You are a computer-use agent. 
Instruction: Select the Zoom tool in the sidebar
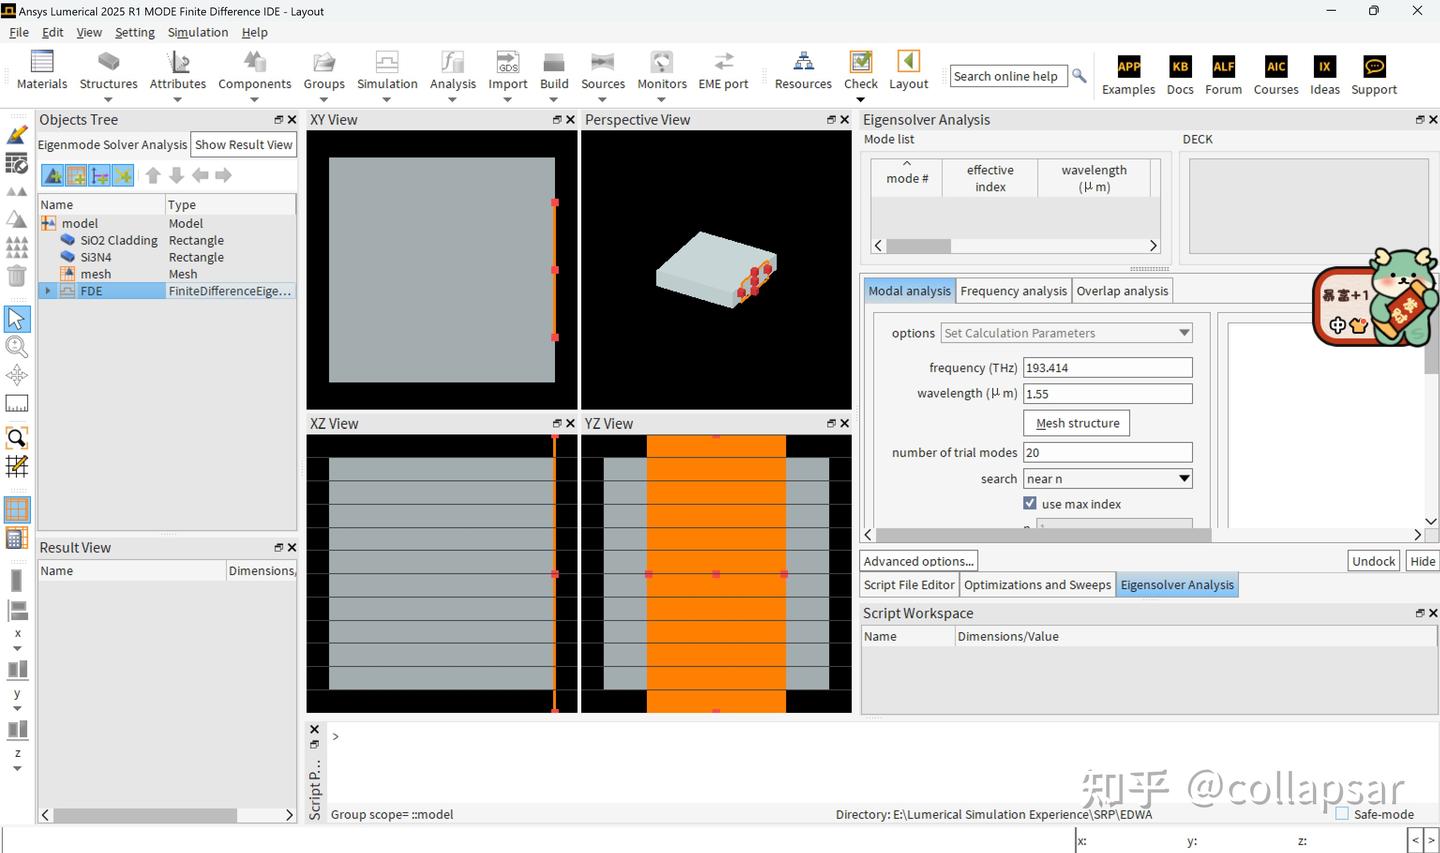point(16,346)
